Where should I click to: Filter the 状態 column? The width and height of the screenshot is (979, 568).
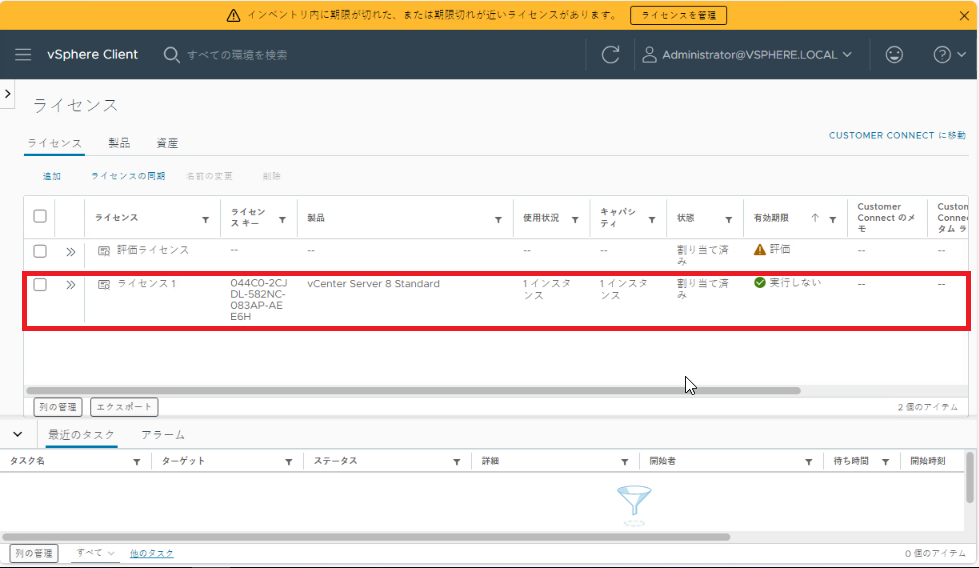click(729, 220)
